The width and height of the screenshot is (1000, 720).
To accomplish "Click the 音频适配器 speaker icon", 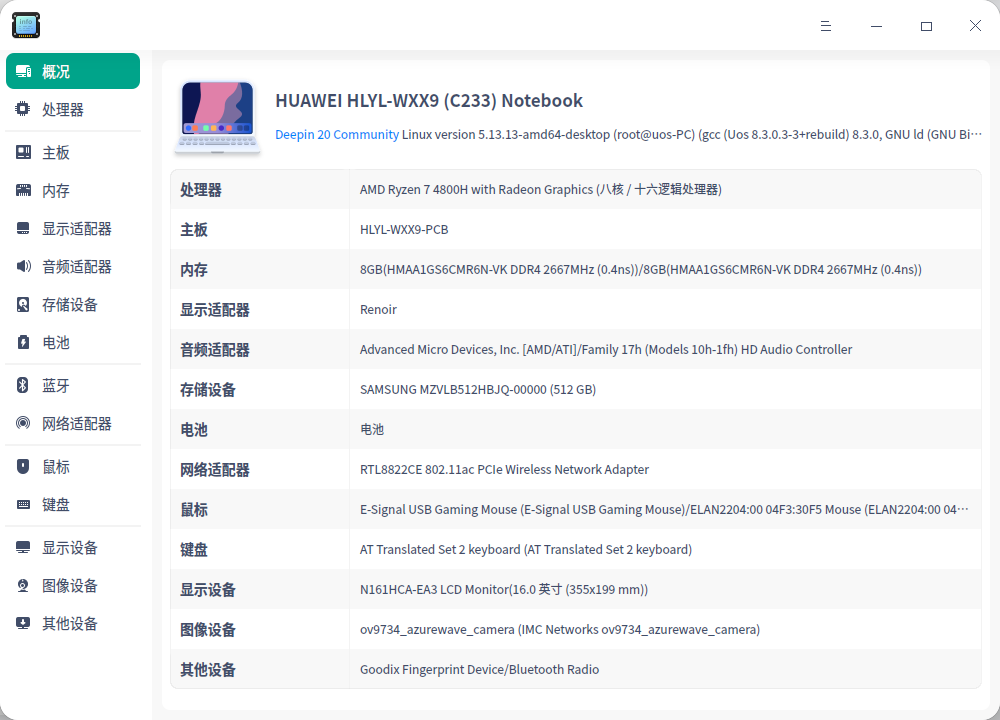I will pyautogui.click(x=23, y=266).
